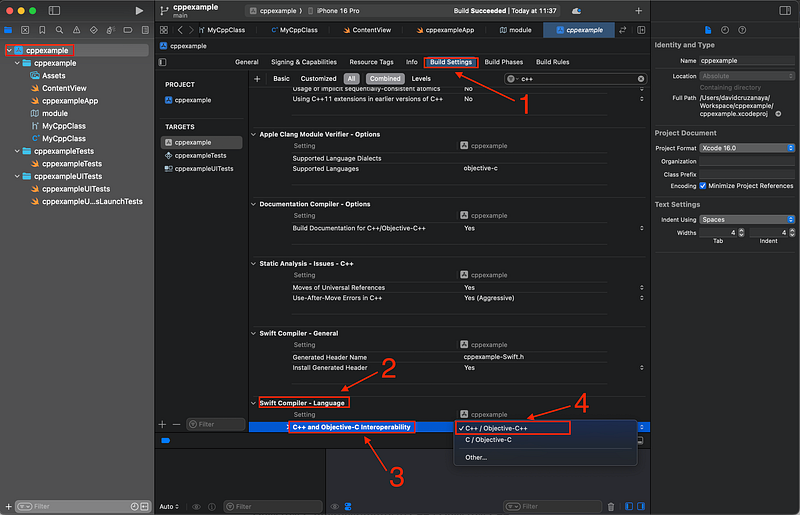Open the Build Rules tab
The height and width of the screenshot is (515, 800).
[553, 62]
